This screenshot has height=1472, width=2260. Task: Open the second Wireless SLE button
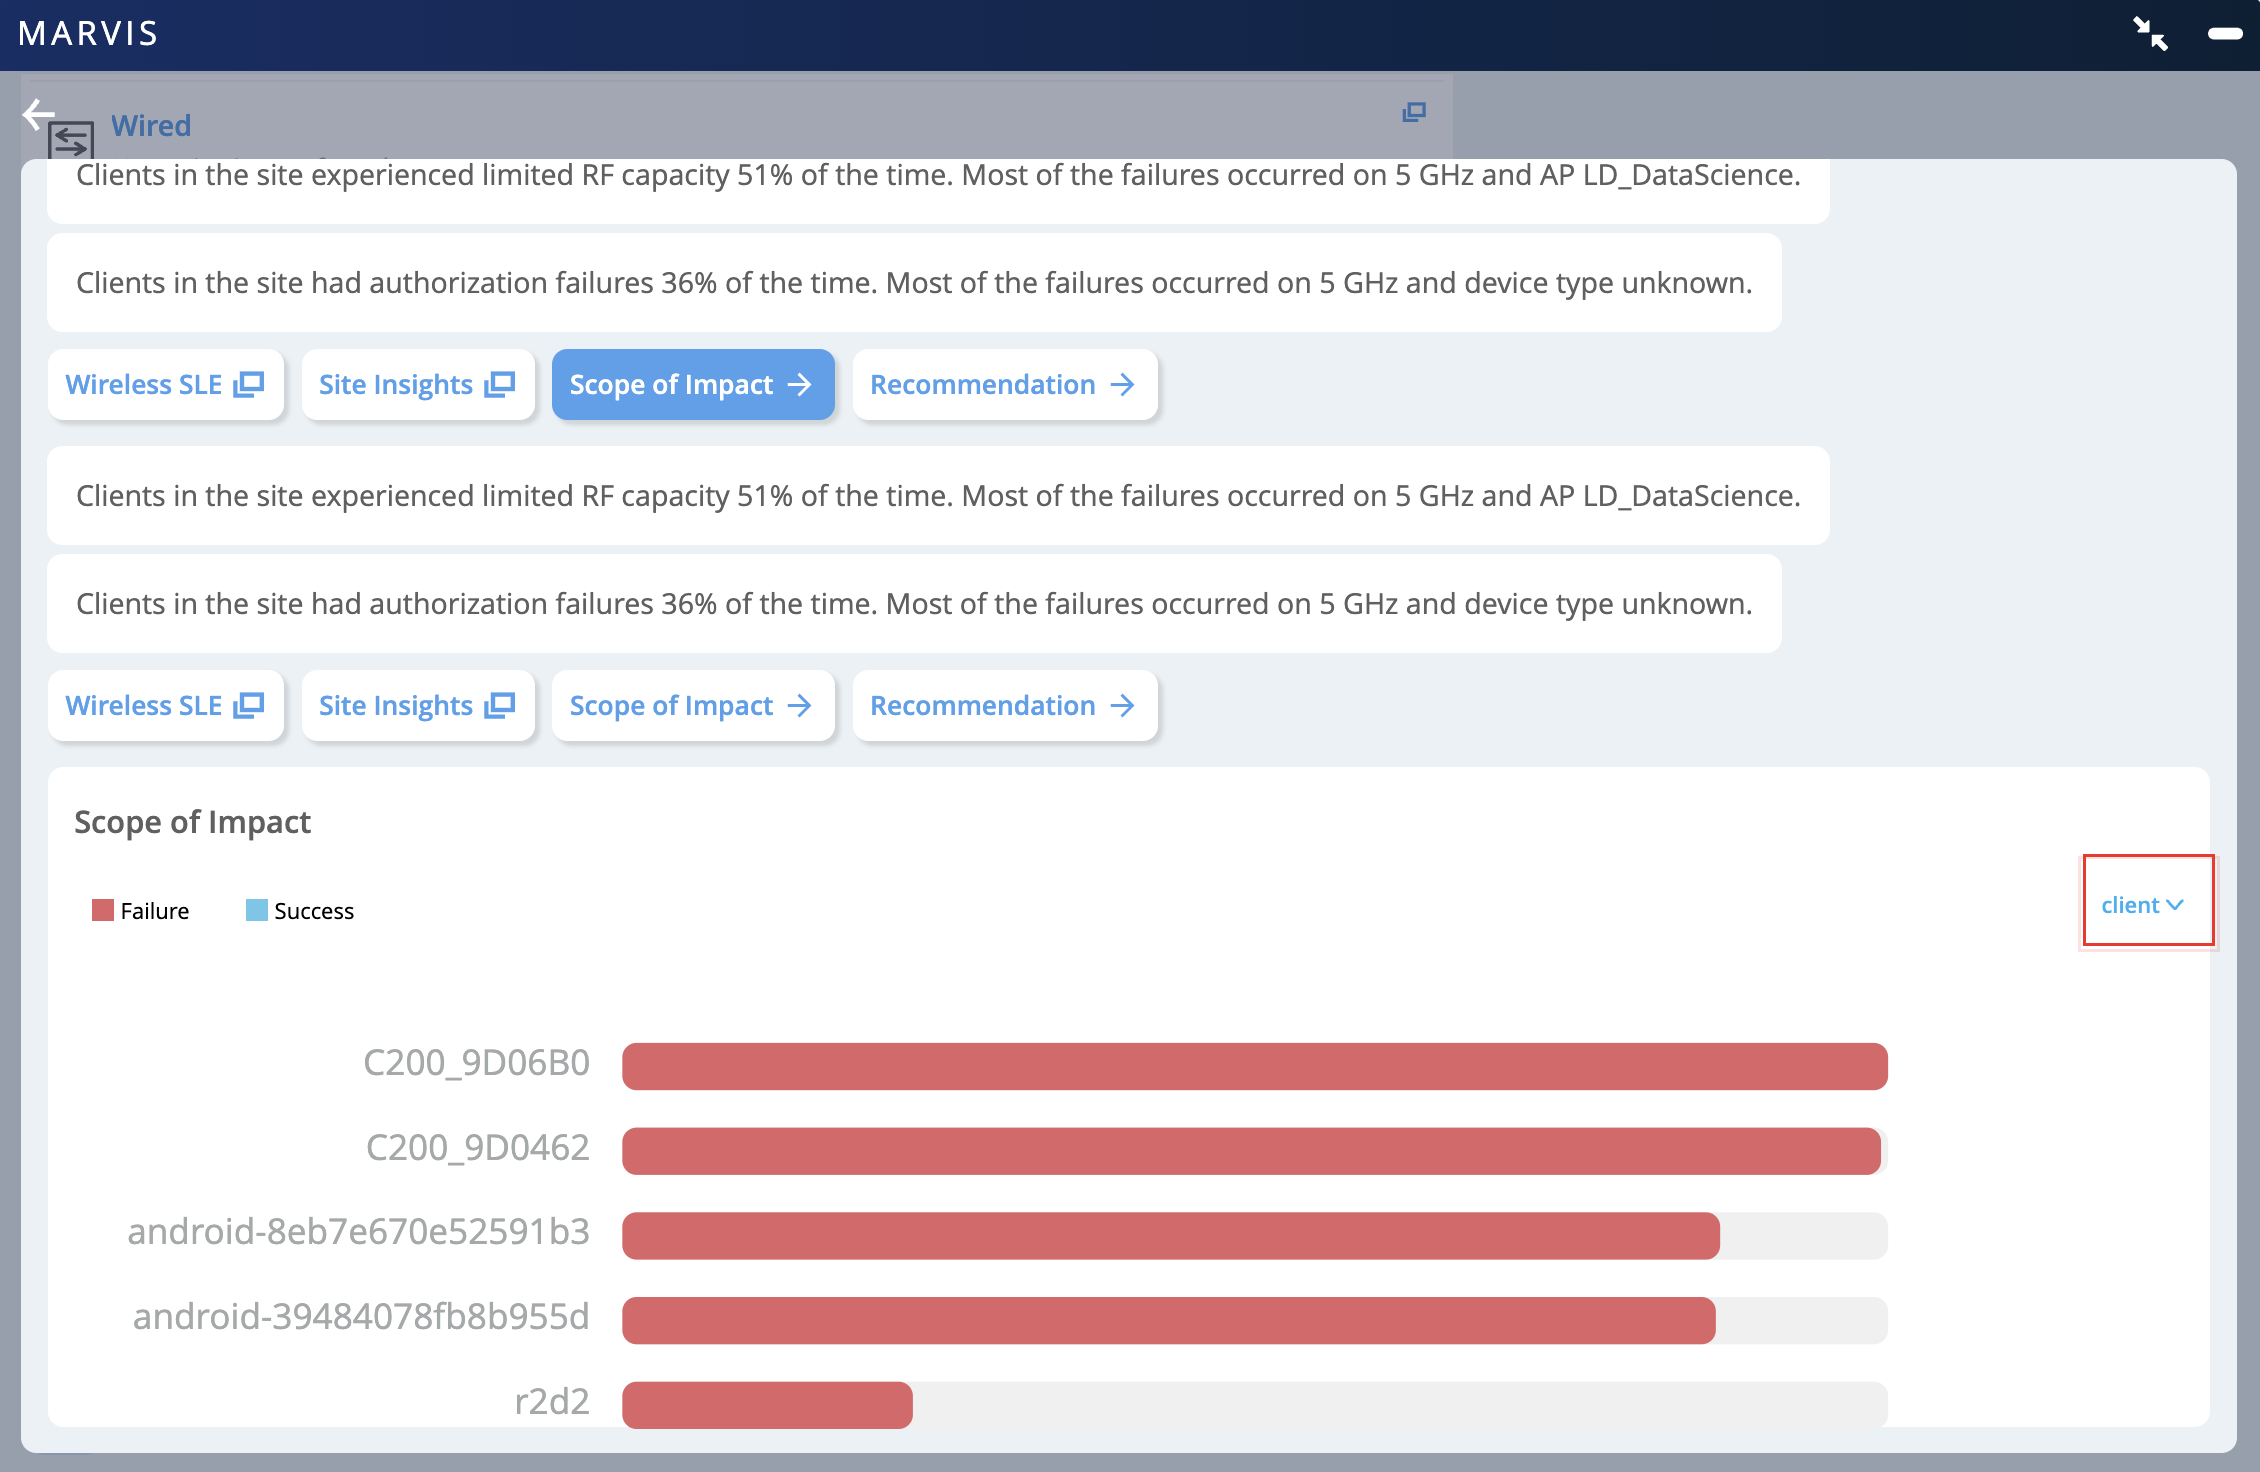pos(165,706)
